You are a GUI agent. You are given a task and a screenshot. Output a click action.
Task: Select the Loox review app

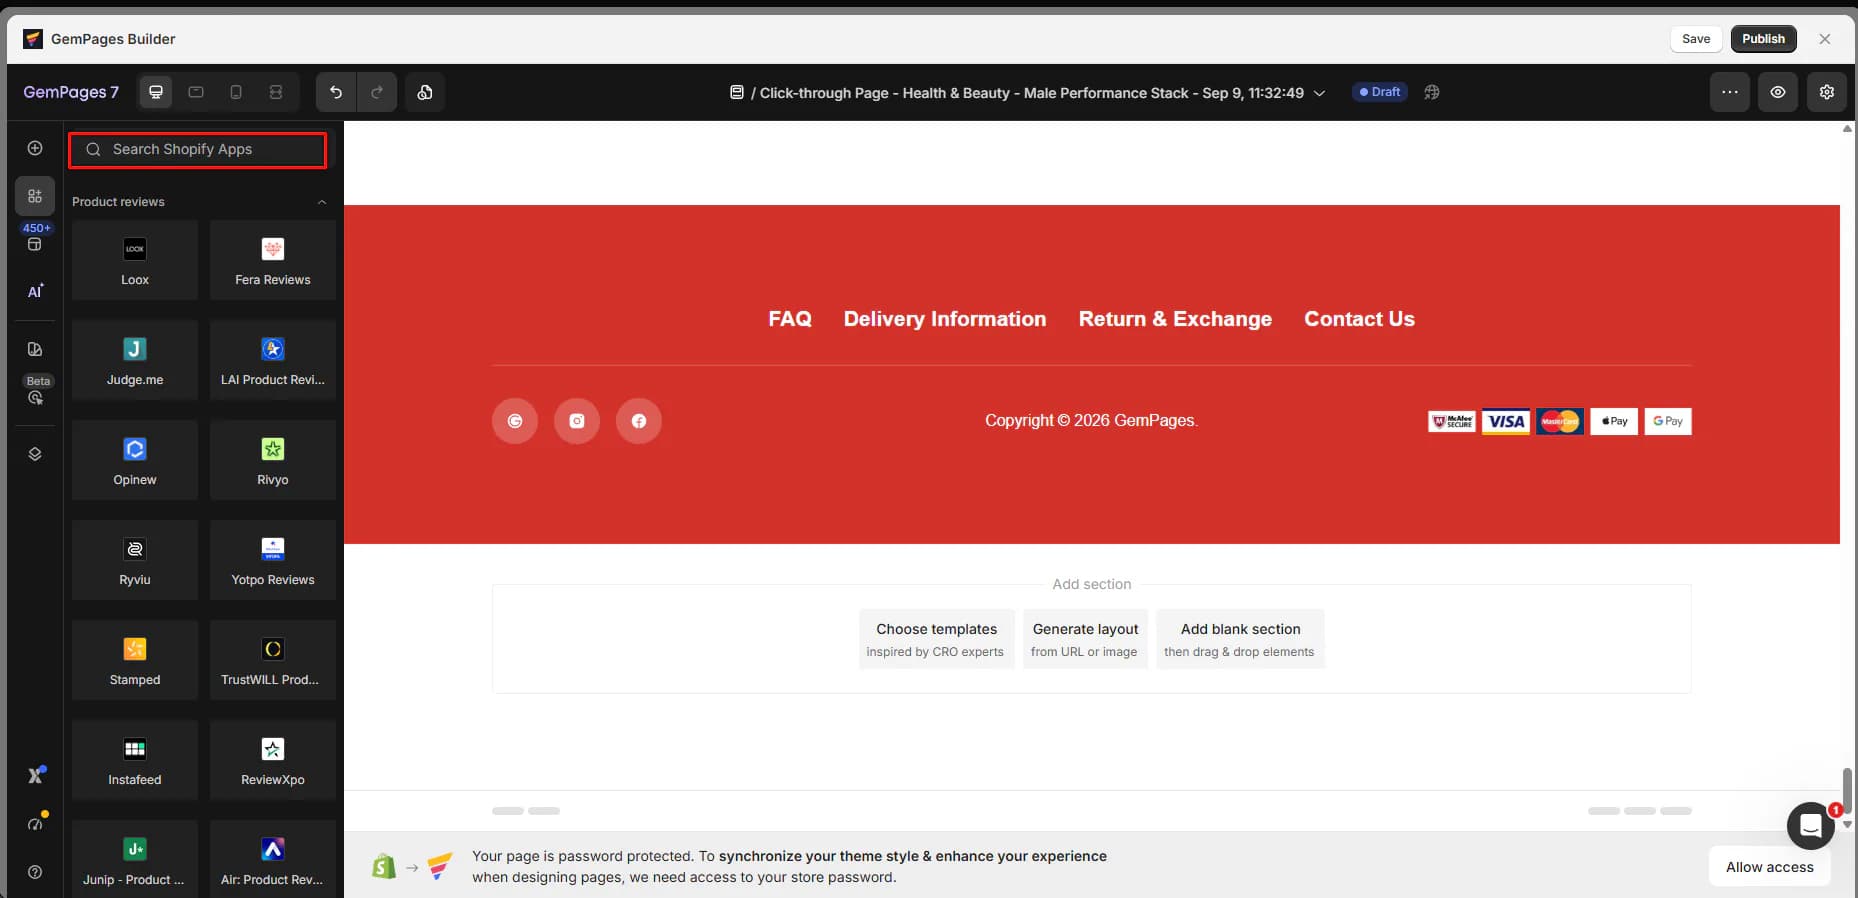[x=135, y=260]
